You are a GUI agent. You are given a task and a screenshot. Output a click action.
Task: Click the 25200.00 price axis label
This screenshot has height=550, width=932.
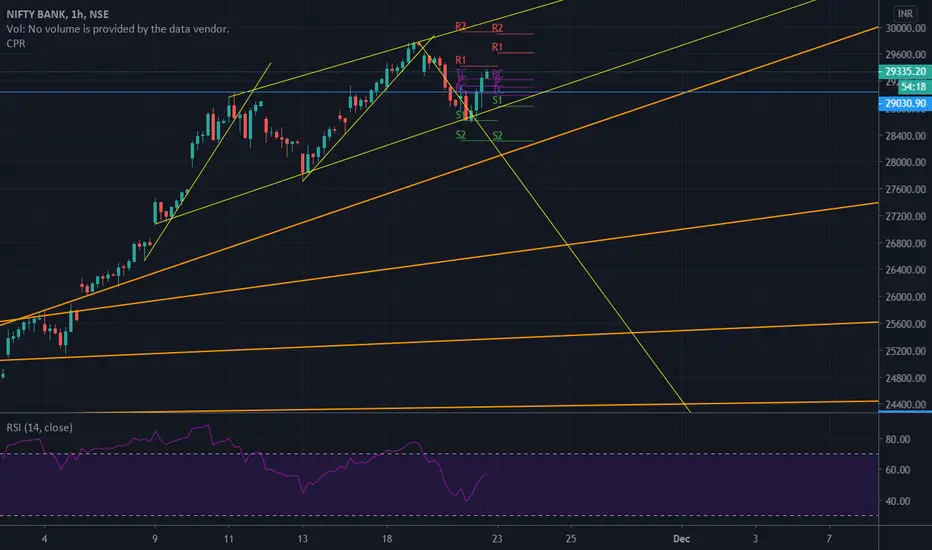pyautogui.click(x=905, y=351)
